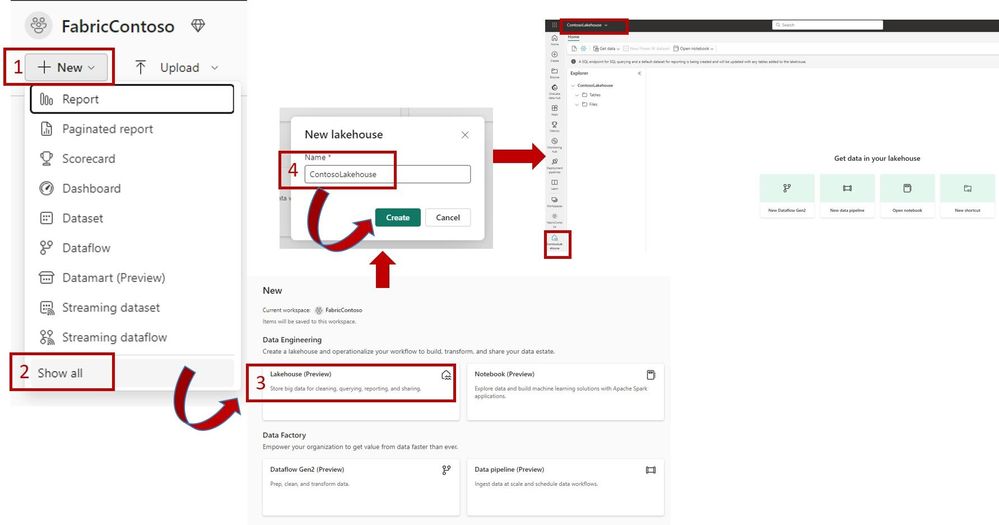This screenshot has height=525, width=999.
Task: Close the New lakehouse dialog
Action: (x=465, y=134)
